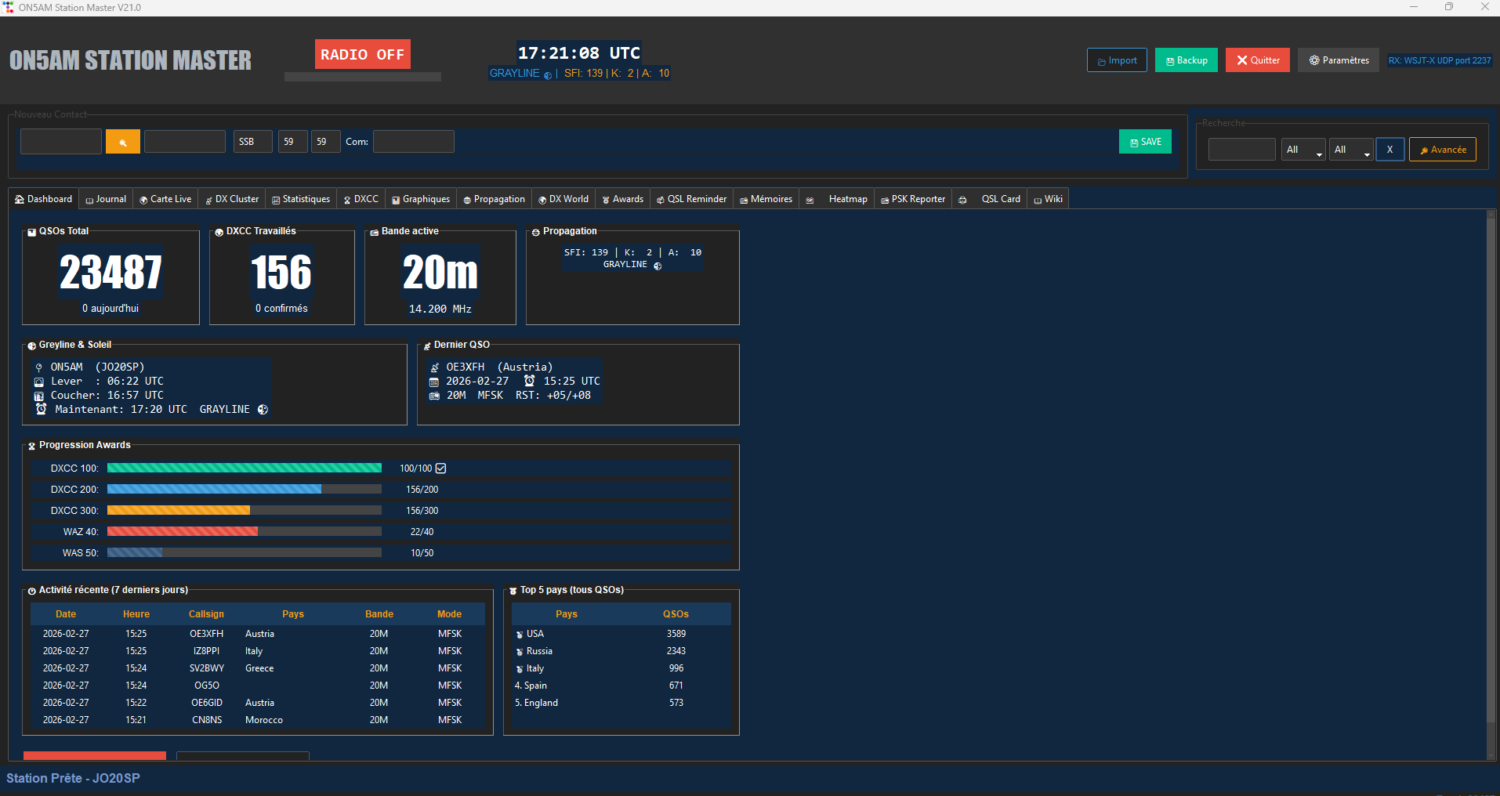1500x796 pixels.
Task: Switch to the Dashboard tab
Action: 43,199
